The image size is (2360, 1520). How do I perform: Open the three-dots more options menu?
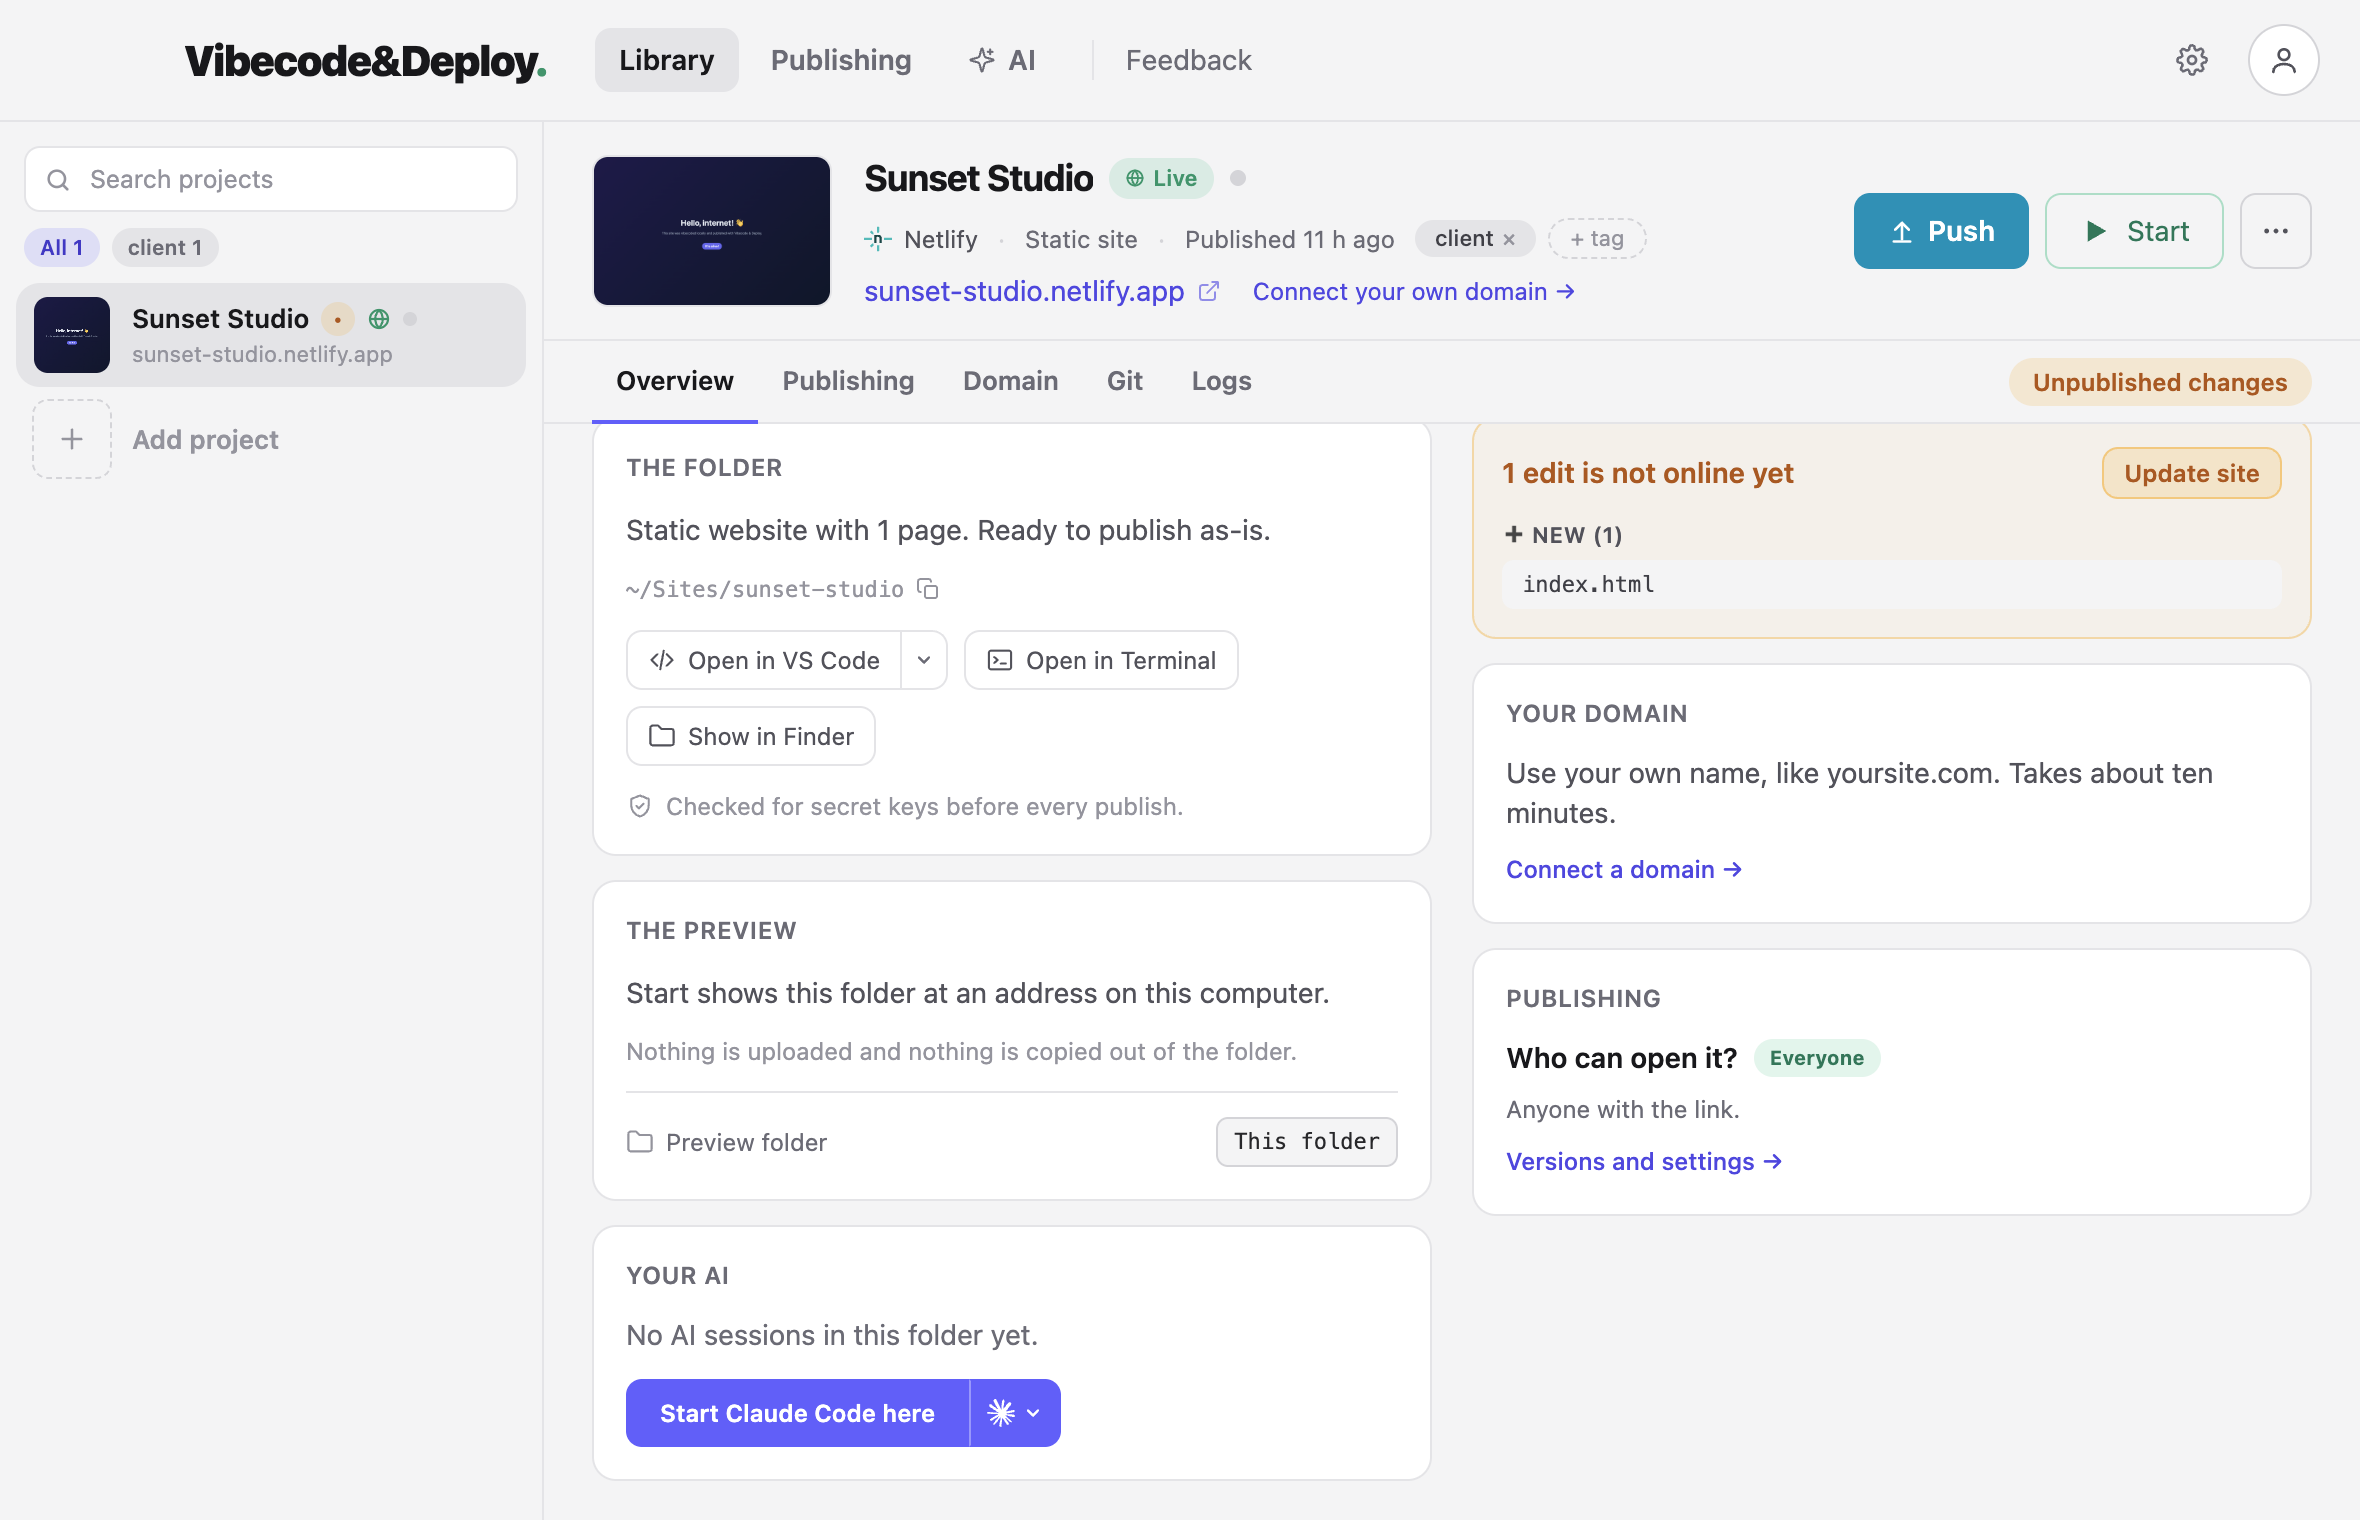pyautogui.click(x=2275, y=231)
